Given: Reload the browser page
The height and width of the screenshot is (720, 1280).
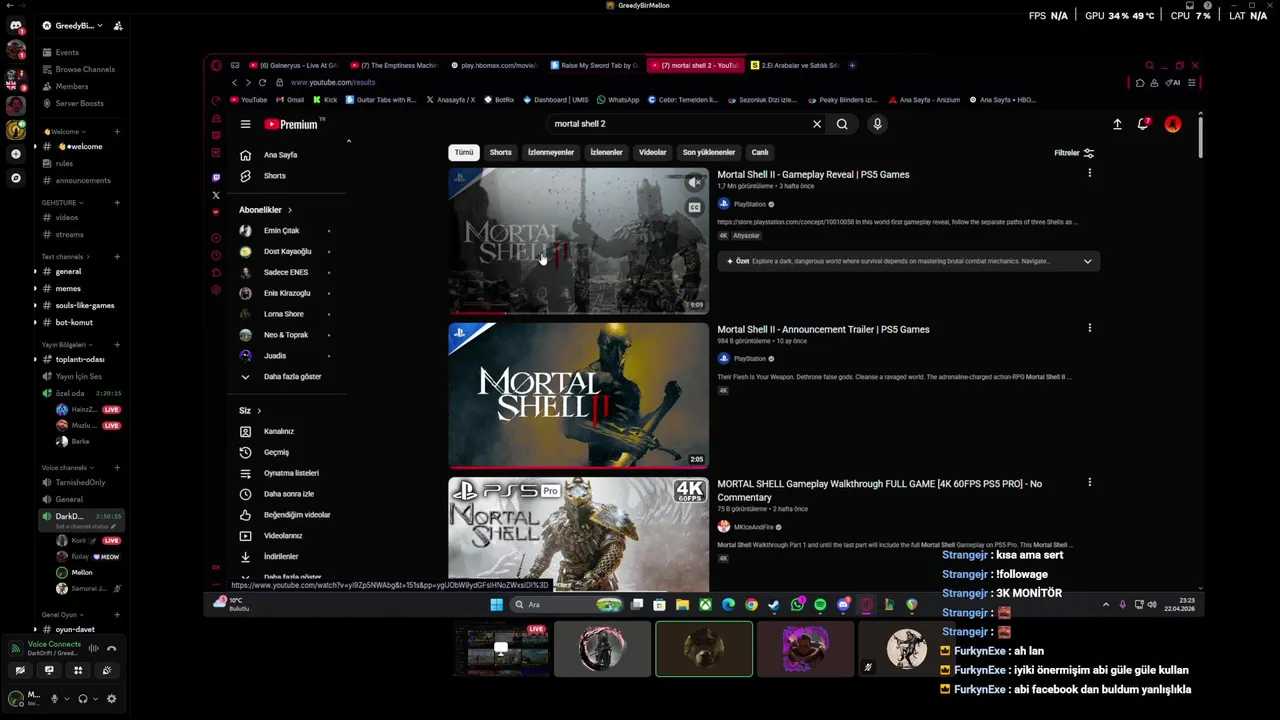Looking at the screenshot, I should pos(262,82).
